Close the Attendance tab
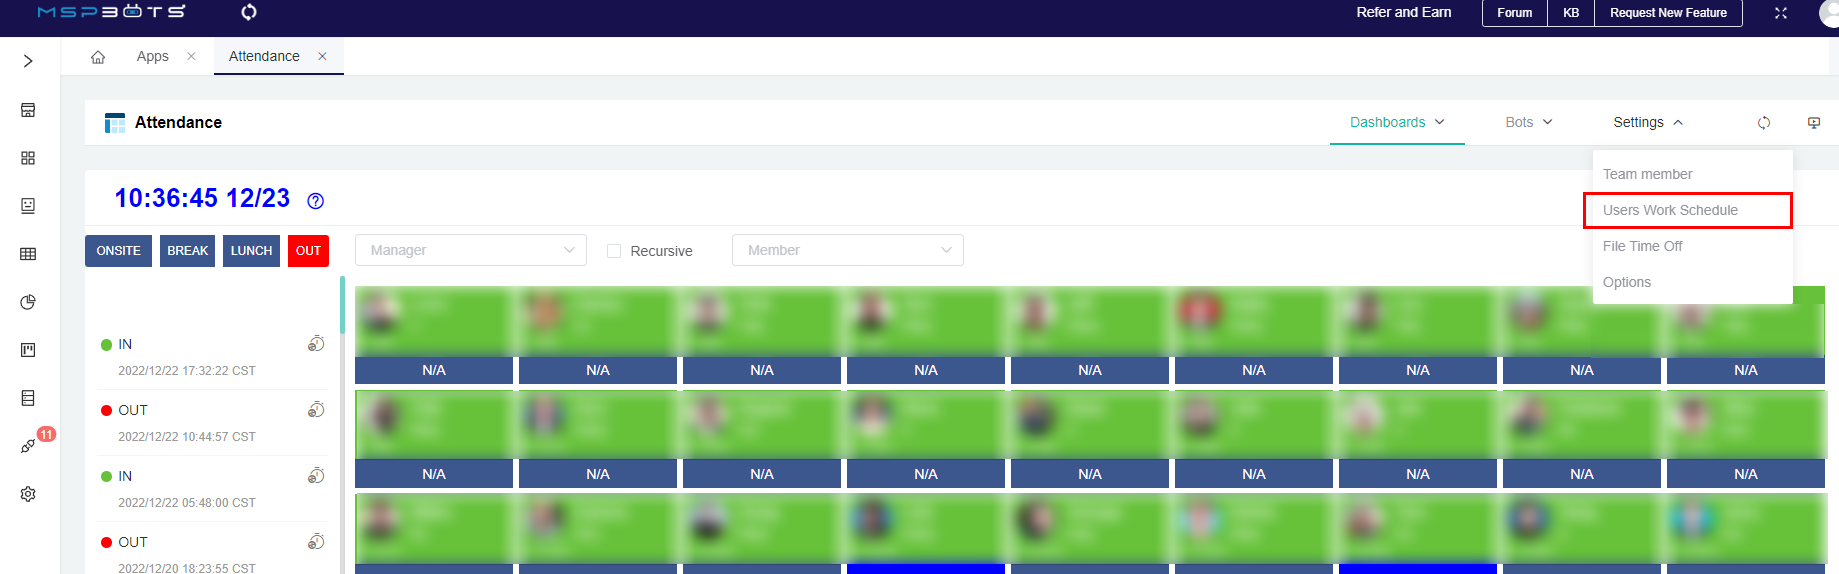 pos(322,57)
